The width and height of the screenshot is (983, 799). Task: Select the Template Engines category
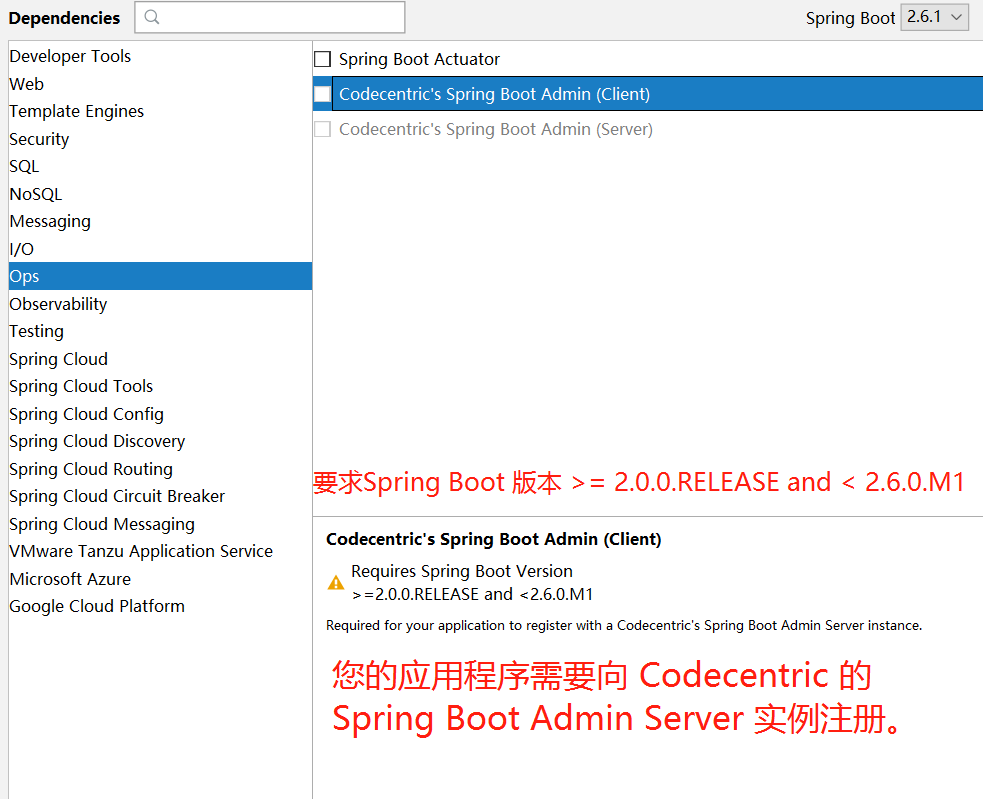[76, 111]
